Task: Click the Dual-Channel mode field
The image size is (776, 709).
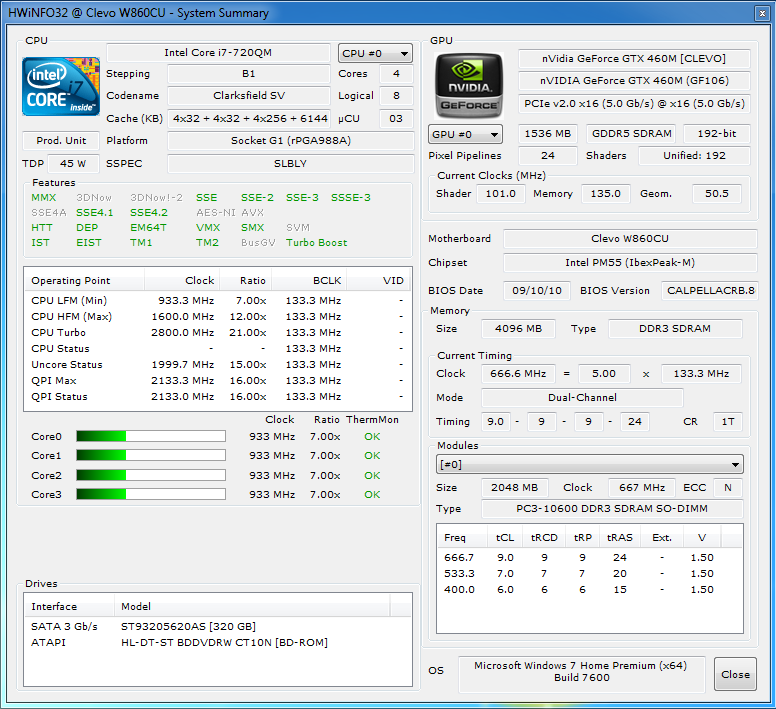Action: [582, 397]
